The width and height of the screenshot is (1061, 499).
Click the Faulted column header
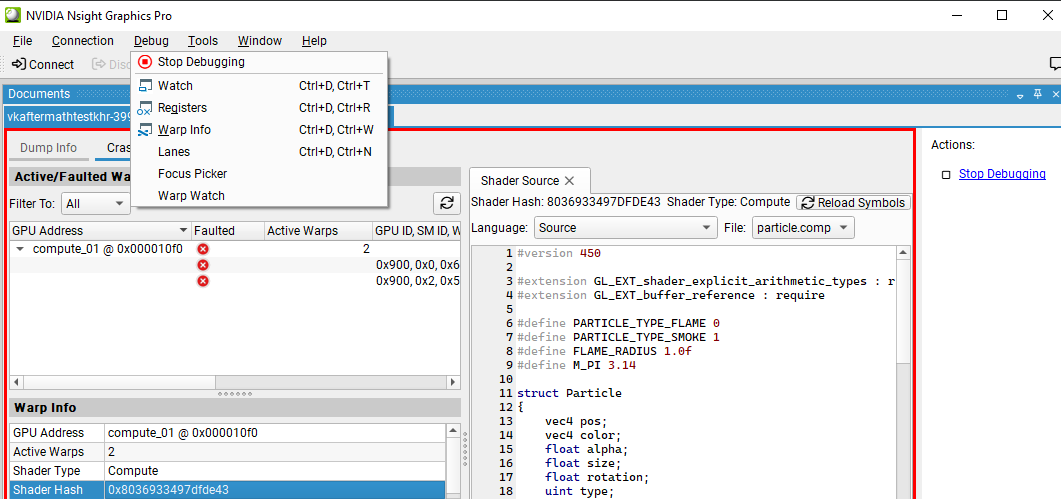point(228,231)
